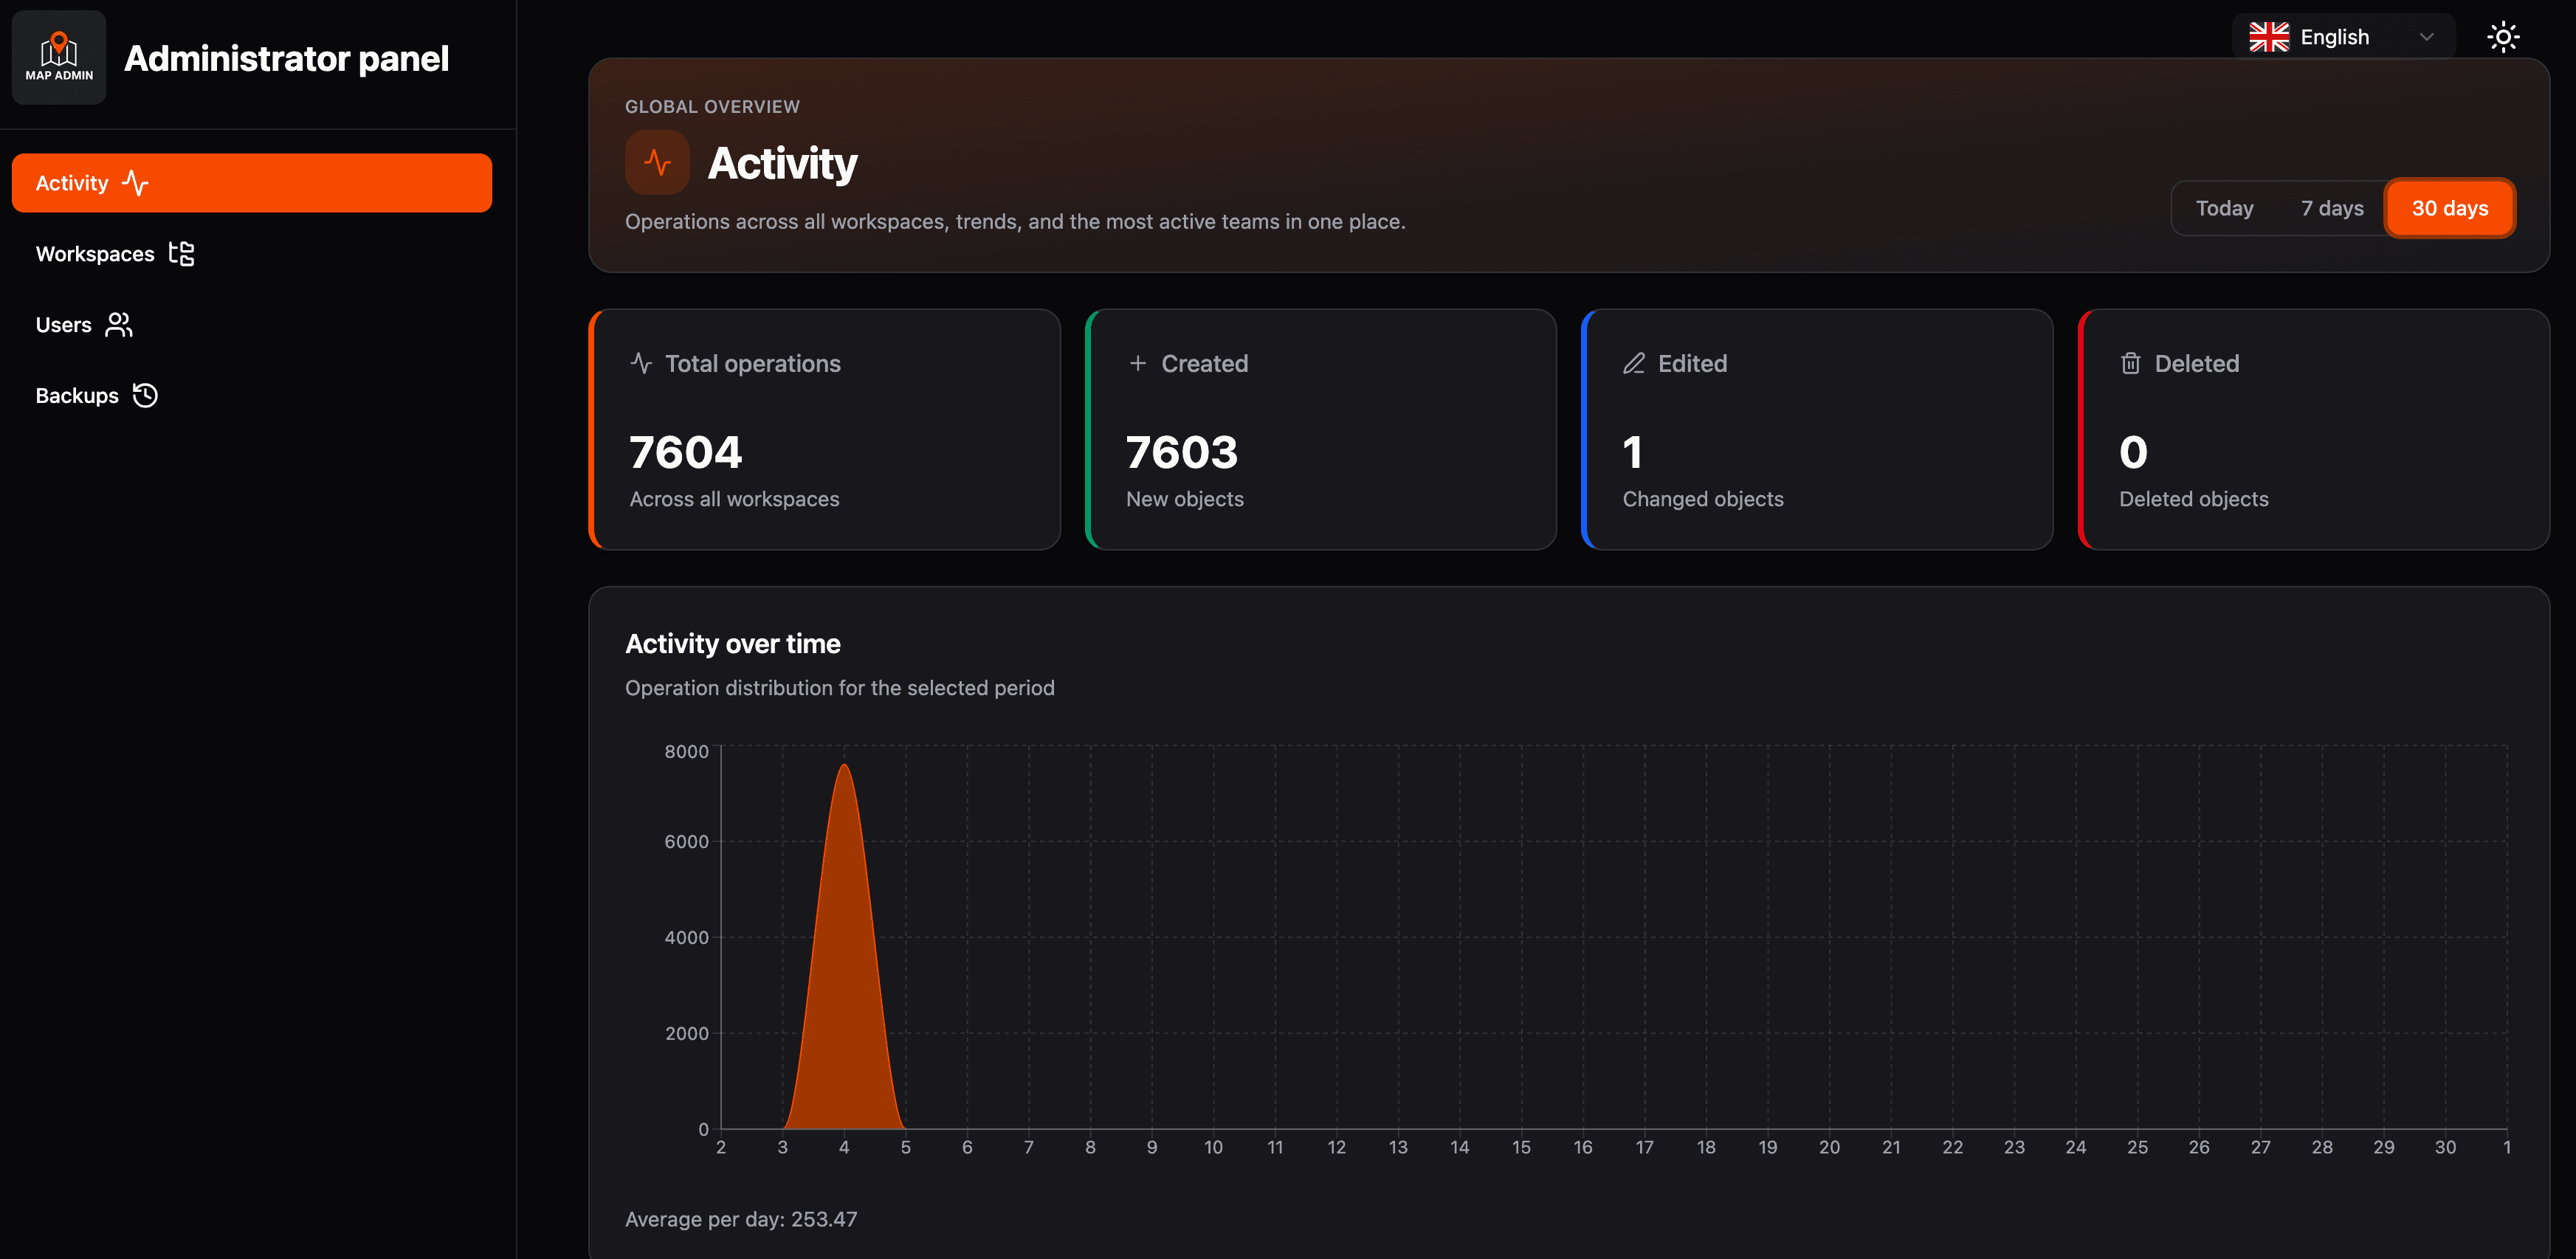
Task: Click the trash icon in Deleted card
Action: point(2130,363)
